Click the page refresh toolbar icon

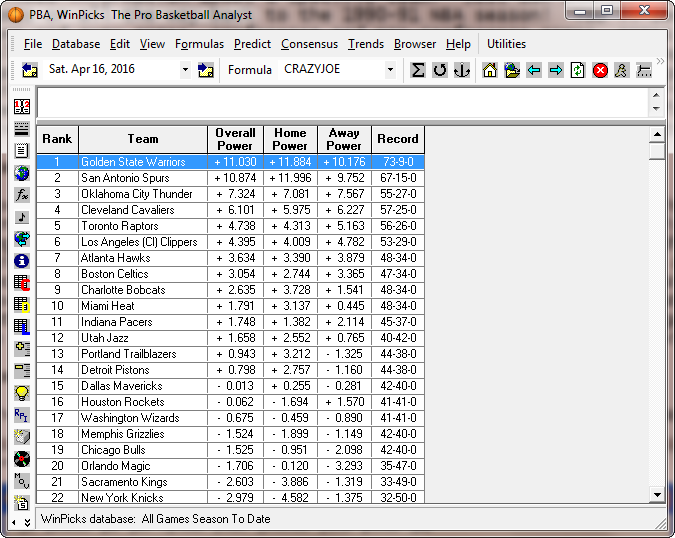pos(578,70)
